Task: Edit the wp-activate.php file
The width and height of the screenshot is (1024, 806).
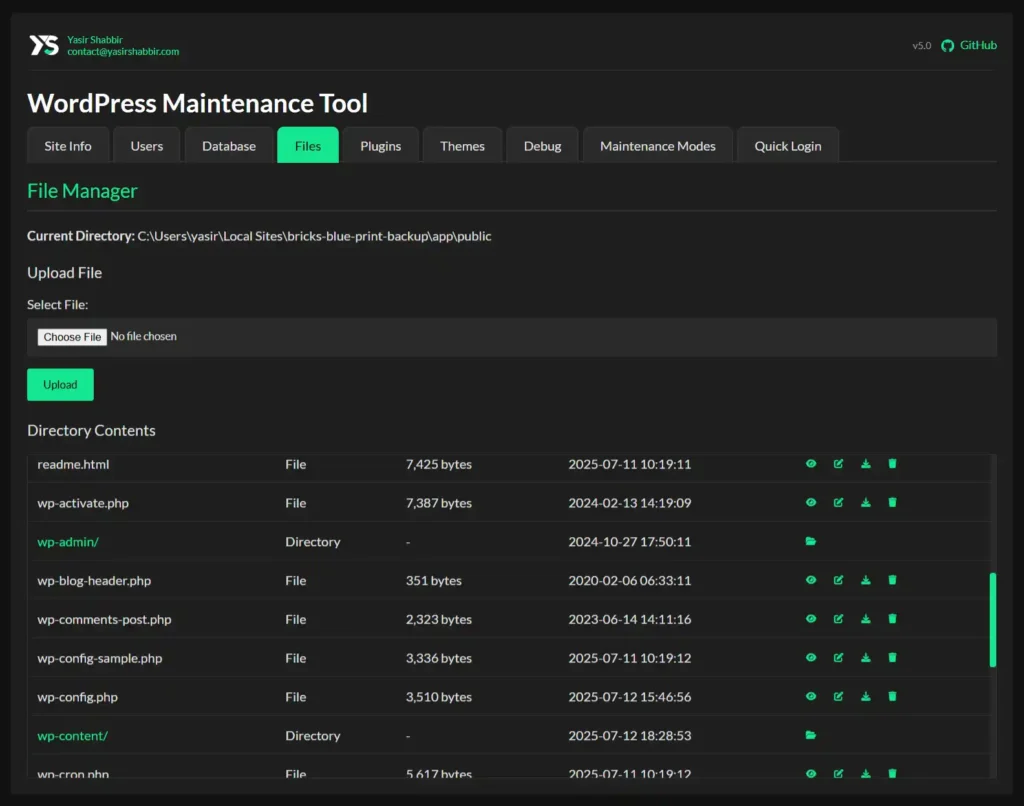Action: point(839,502)
